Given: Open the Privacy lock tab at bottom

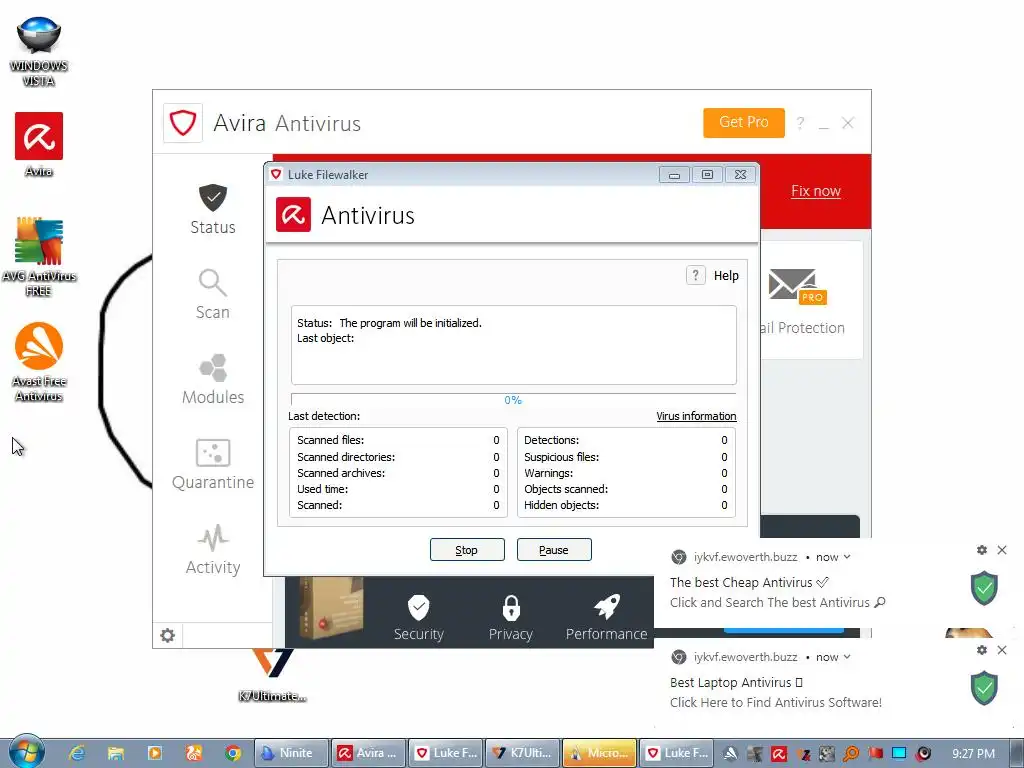Looking at the screenshot, I should (x=511, y=617).
